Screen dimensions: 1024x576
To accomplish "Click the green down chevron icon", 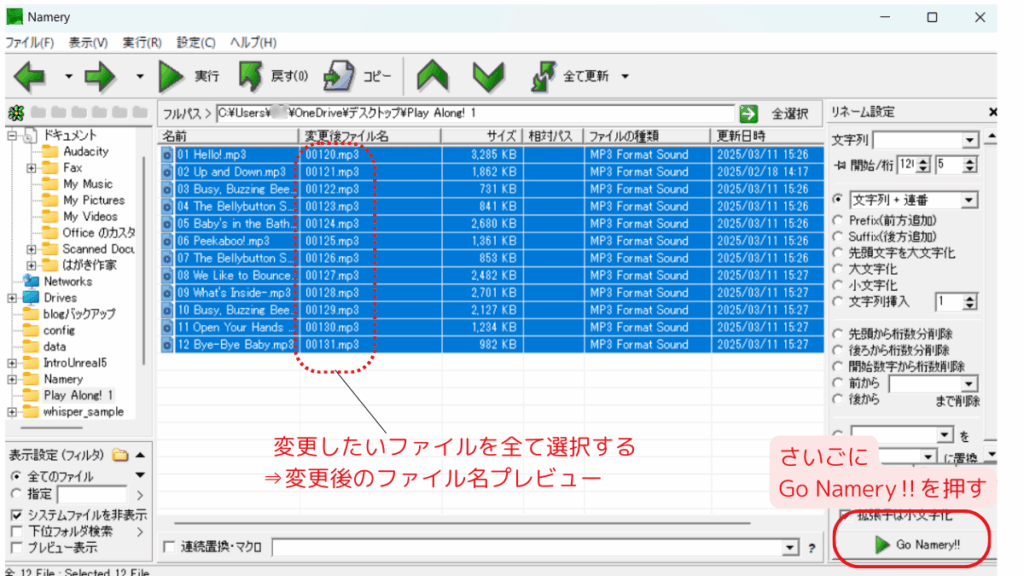I will tap(487, 76).
